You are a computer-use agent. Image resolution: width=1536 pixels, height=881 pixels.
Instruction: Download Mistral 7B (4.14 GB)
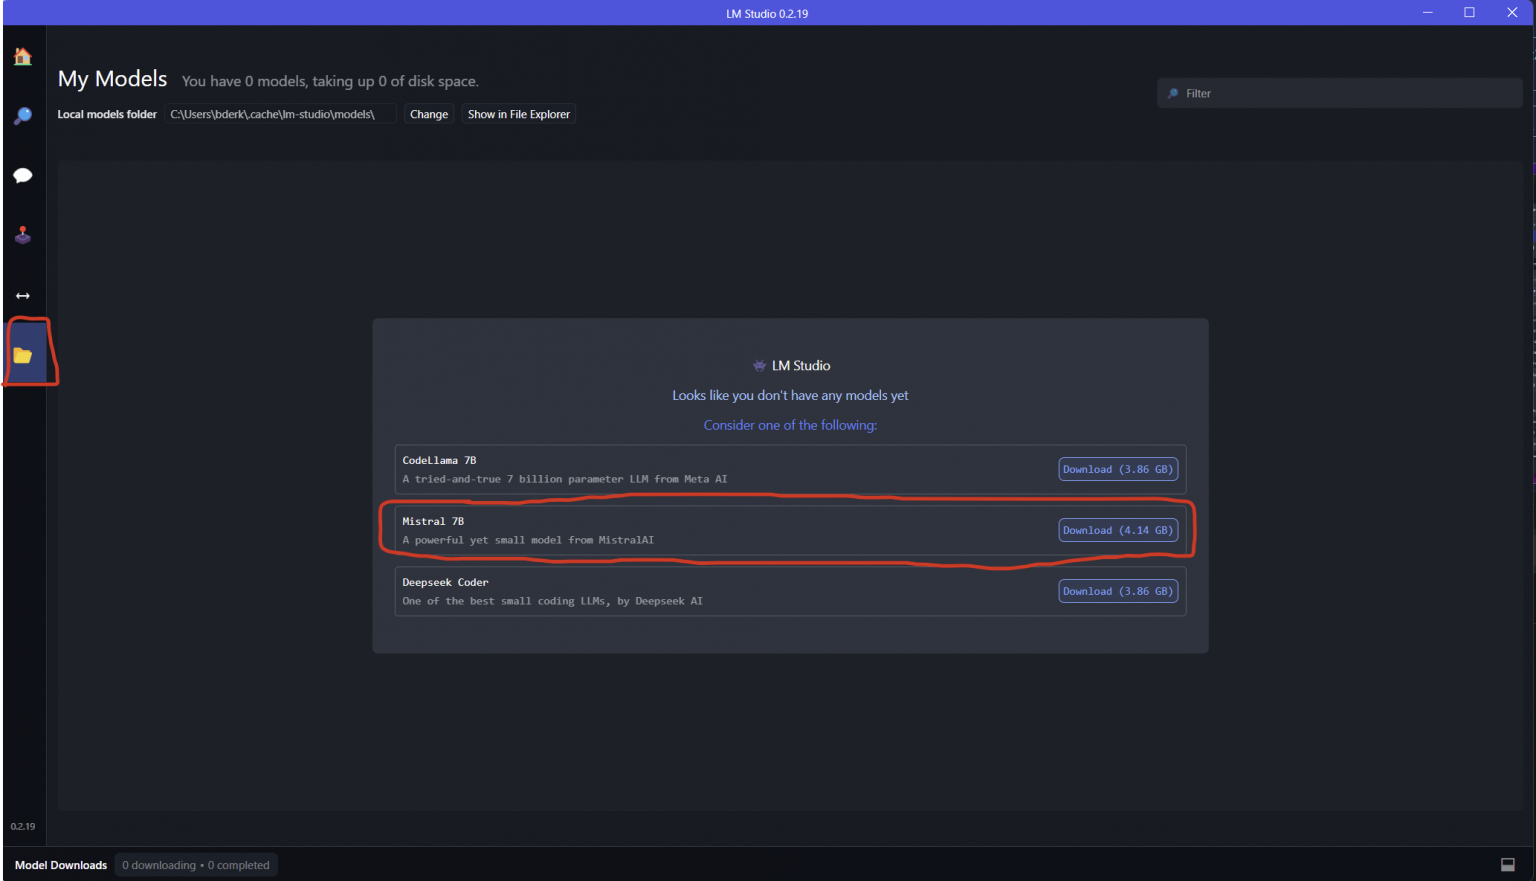tap(1117, 530)
